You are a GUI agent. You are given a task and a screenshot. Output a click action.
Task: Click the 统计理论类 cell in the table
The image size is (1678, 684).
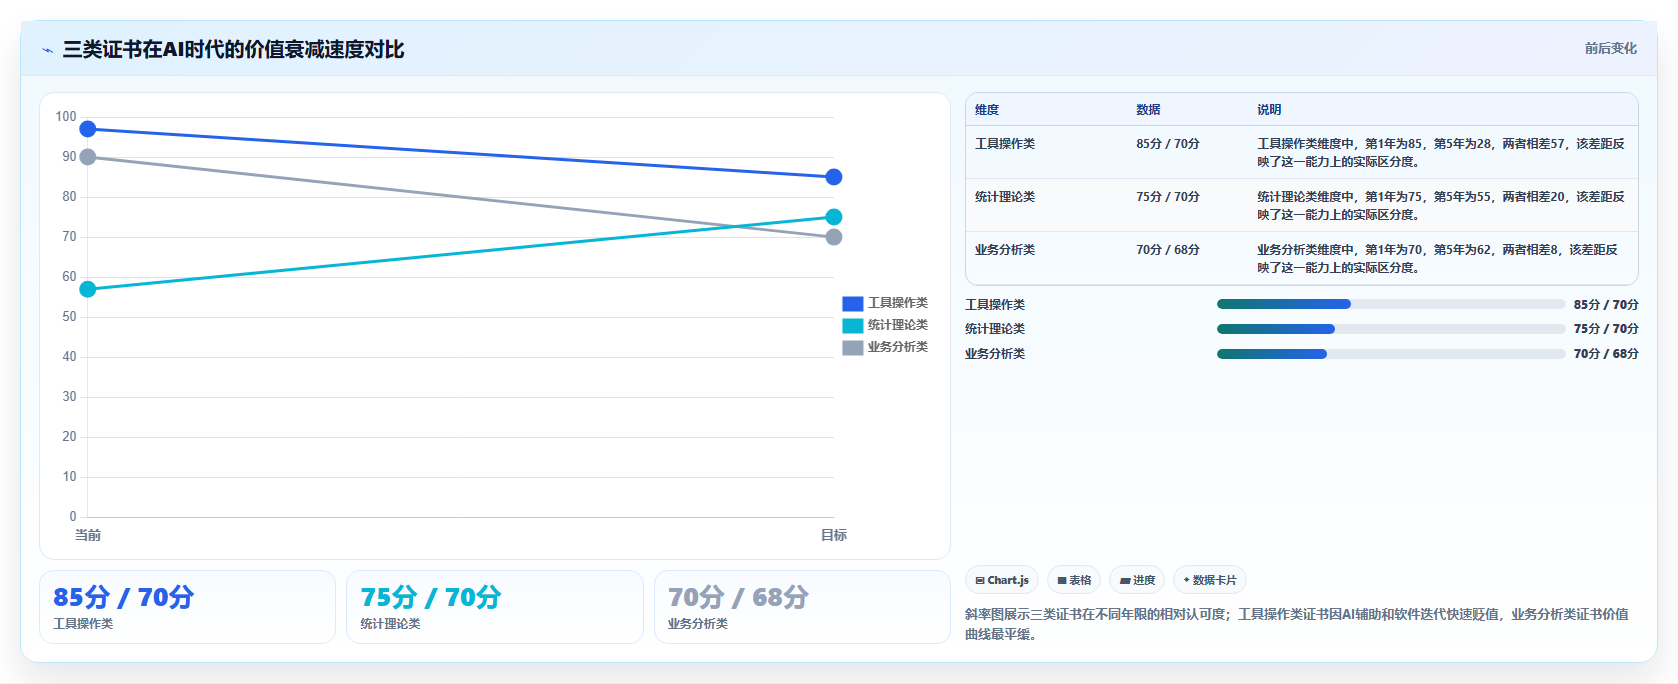pos(1005,197)
